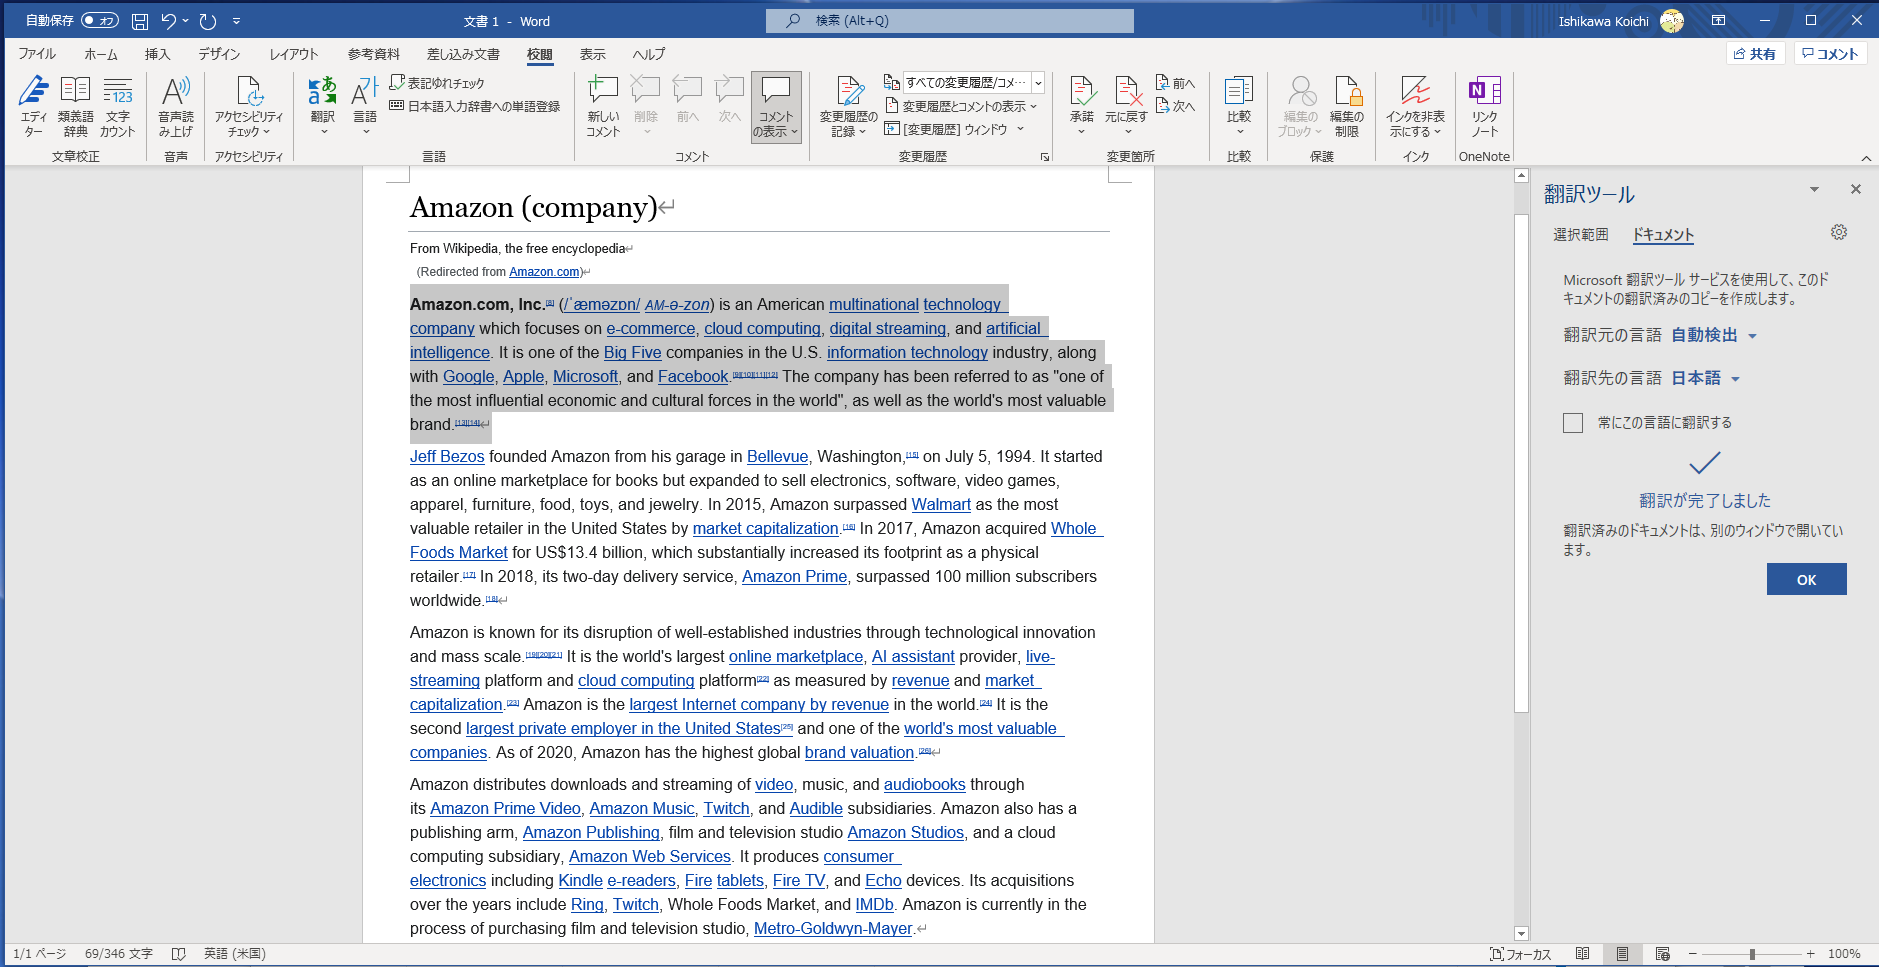Select the Selection (選択範囲) translator tab

(x=1581, y=234)
